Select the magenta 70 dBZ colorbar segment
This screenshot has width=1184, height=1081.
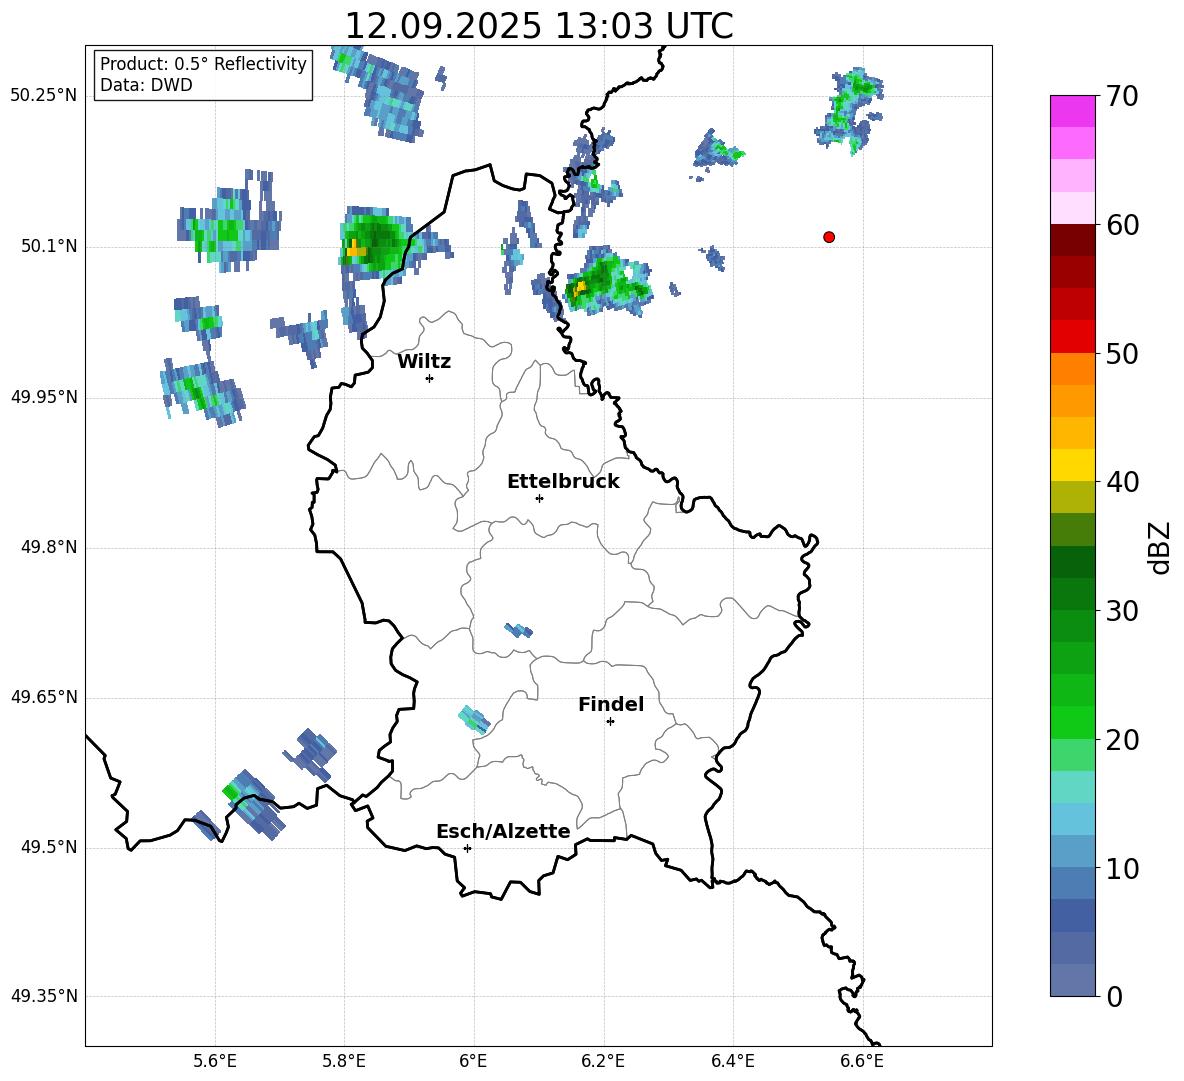pyautogui.click(x=1072, y=110)
